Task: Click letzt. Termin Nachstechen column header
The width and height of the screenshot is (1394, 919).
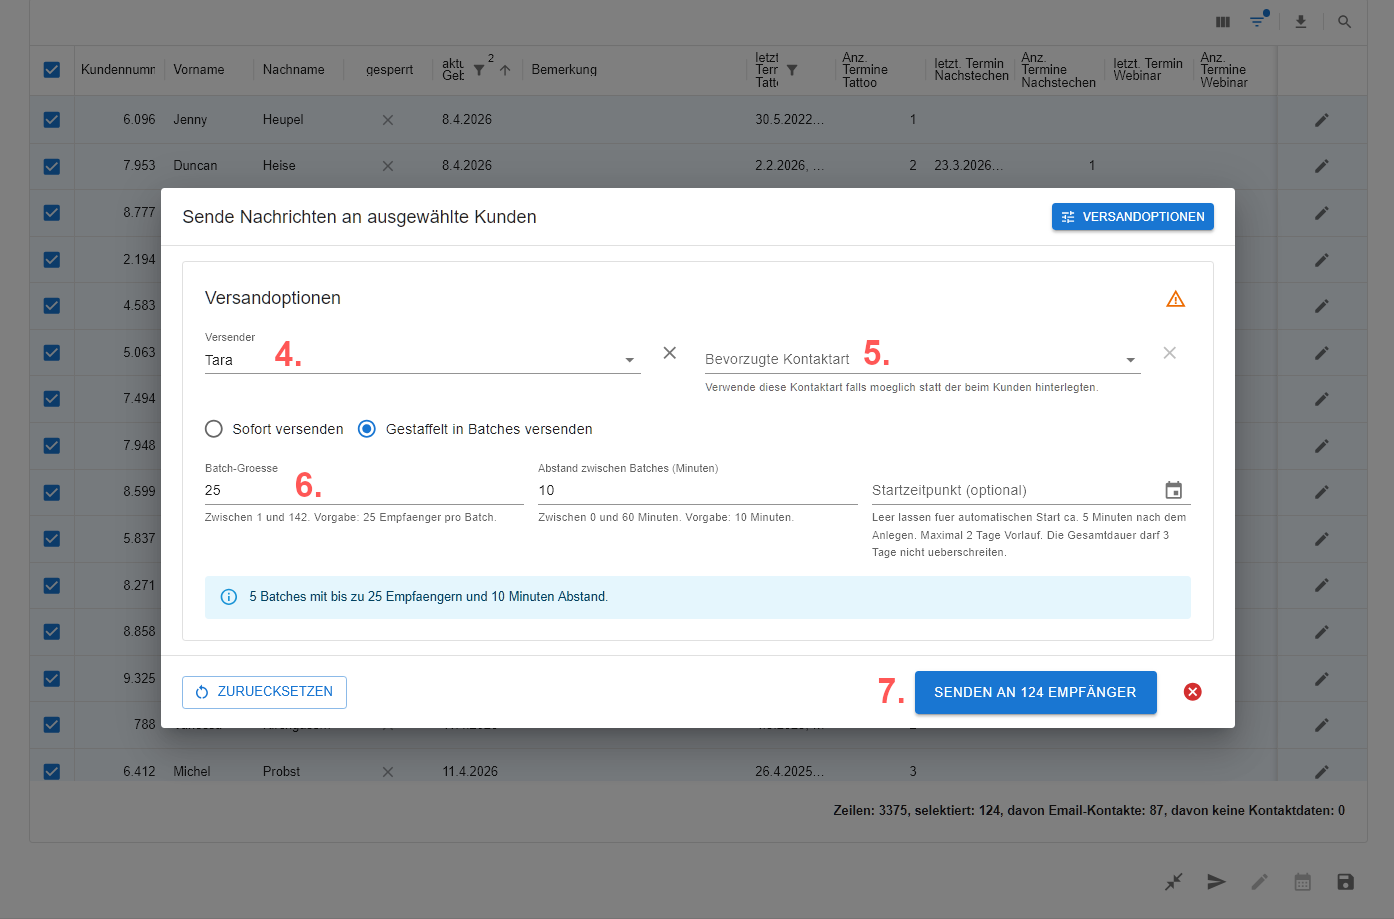Action: tap(971, 70)
